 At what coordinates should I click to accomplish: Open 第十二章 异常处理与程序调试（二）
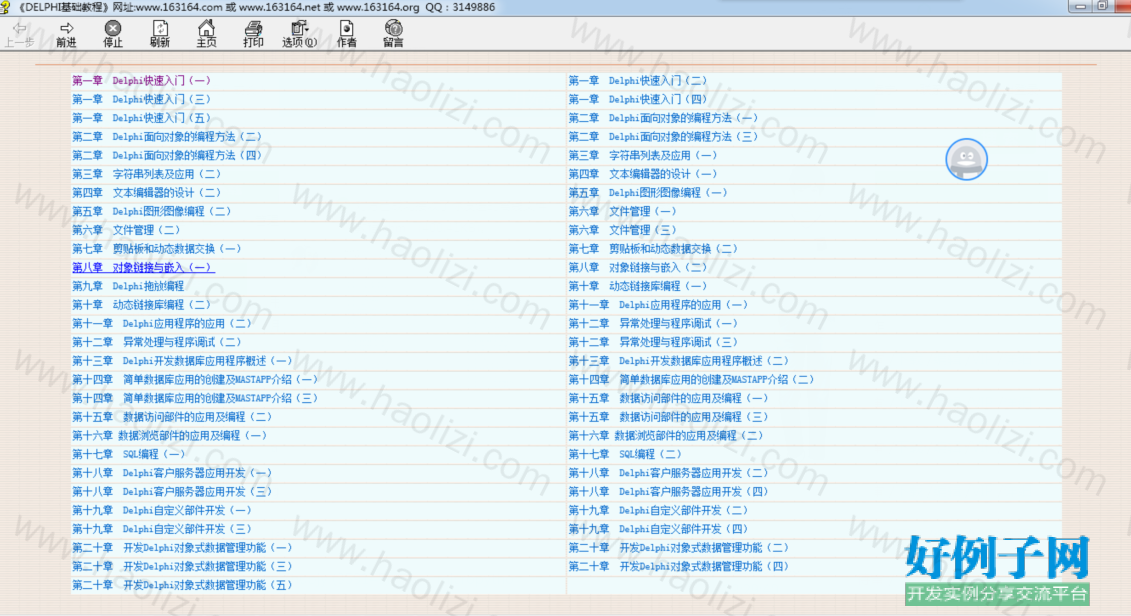157,343
